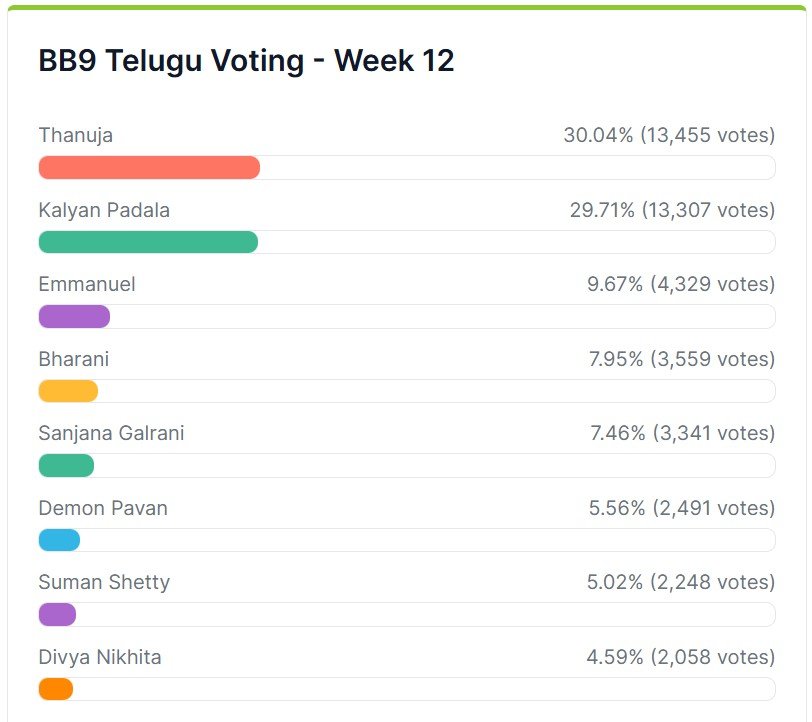Click the 30.04% (13,455 votes) text
The height and width of the screenshot is (722, 812).
click(669, 135)
